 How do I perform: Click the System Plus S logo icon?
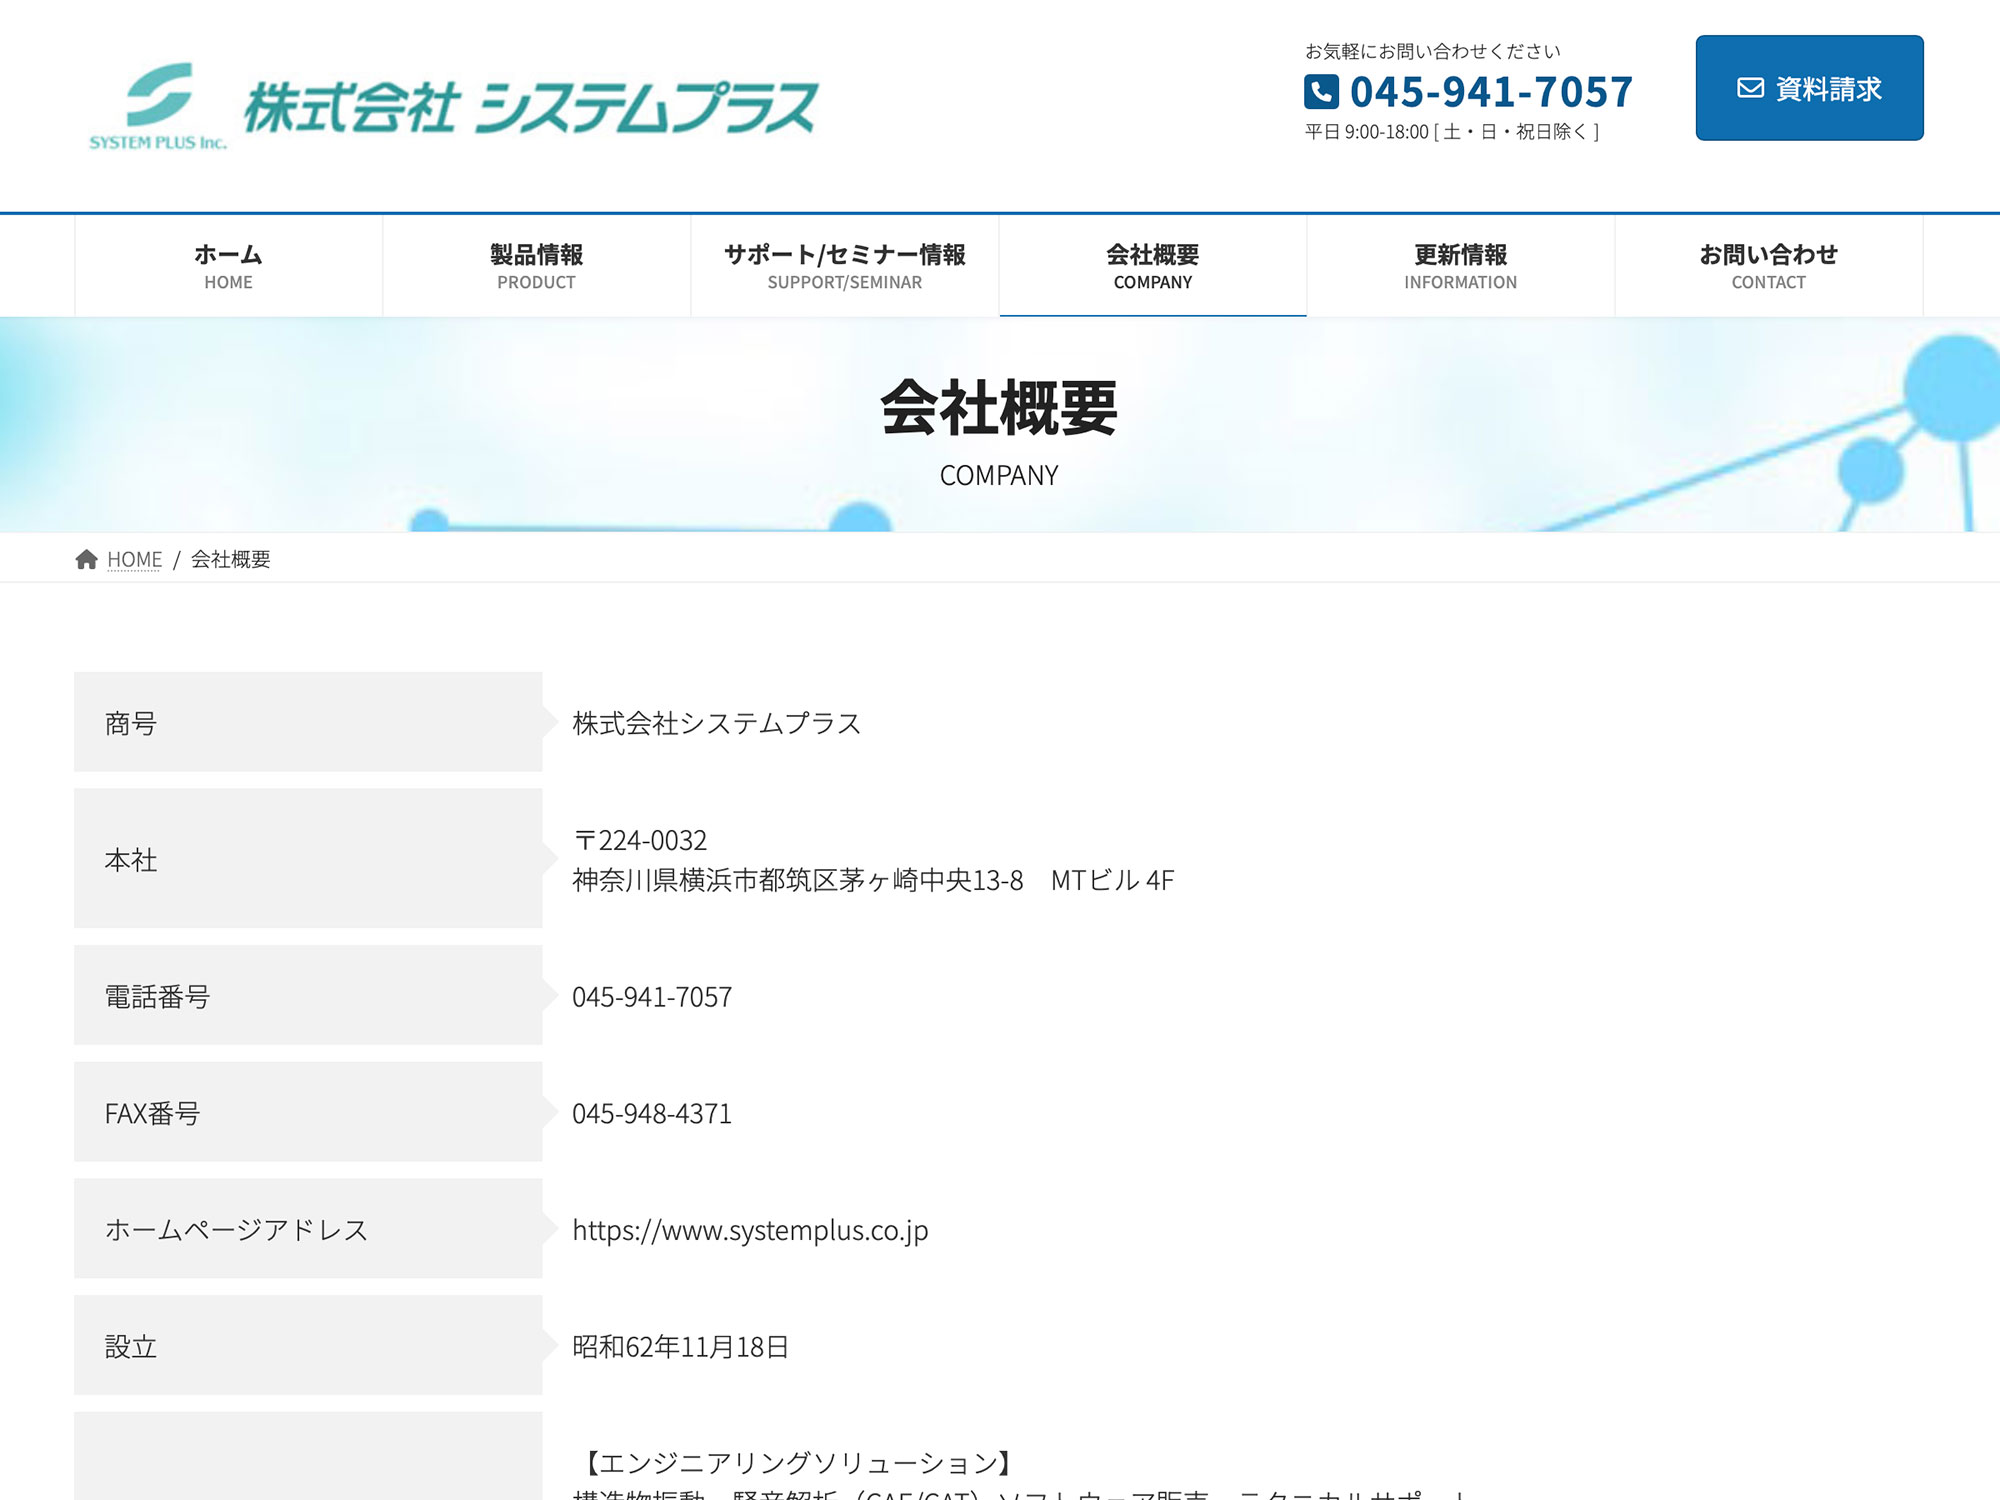pyautogui.click(x=159, y=95)
